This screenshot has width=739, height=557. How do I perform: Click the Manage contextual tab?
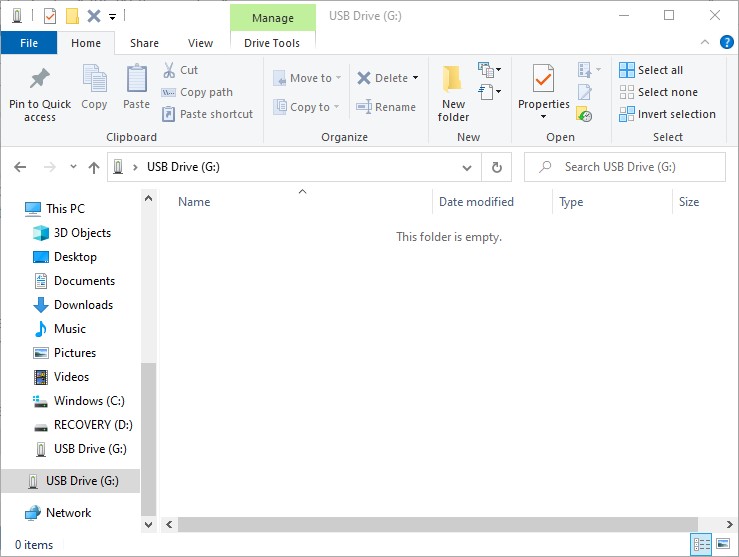click(273, 18)
